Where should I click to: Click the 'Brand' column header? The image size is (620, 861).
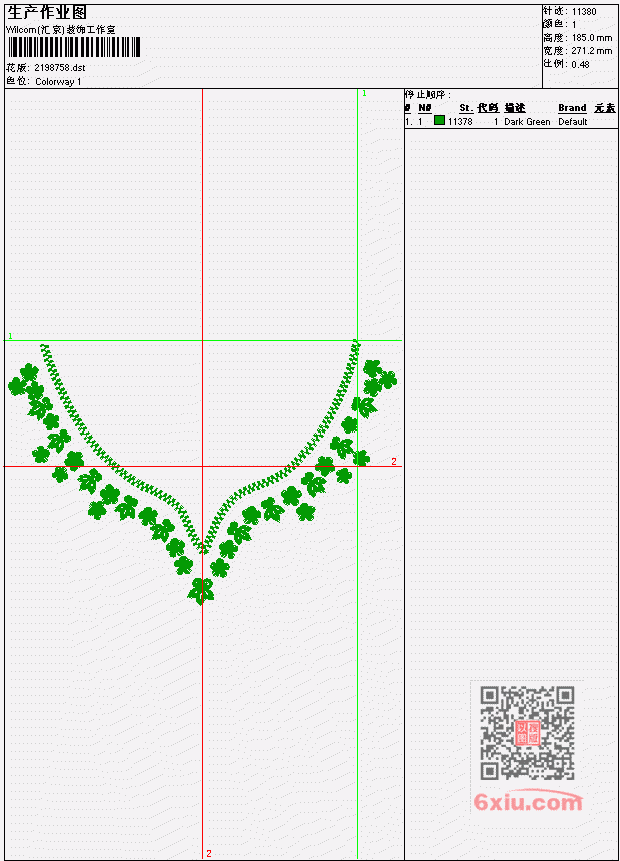(572, 108)
